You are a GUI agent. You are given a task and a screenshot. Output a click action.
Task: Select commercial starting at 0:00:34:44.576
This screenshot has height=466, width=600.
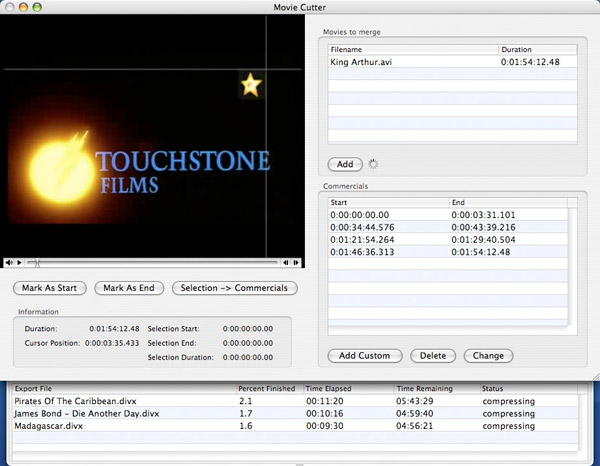(x=448, y=227)
